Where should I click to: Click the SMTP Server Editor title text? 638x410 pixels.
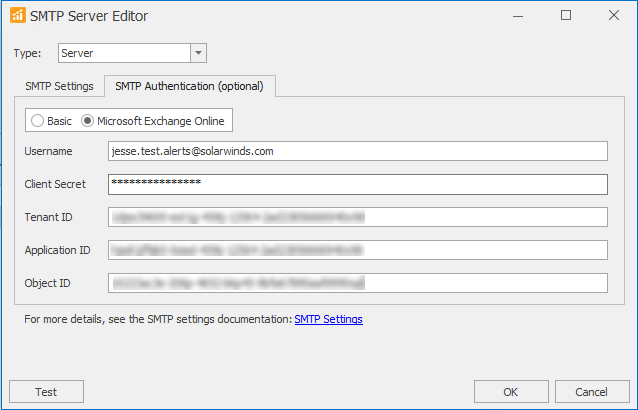pyautogui.click(x=89, y=16)
